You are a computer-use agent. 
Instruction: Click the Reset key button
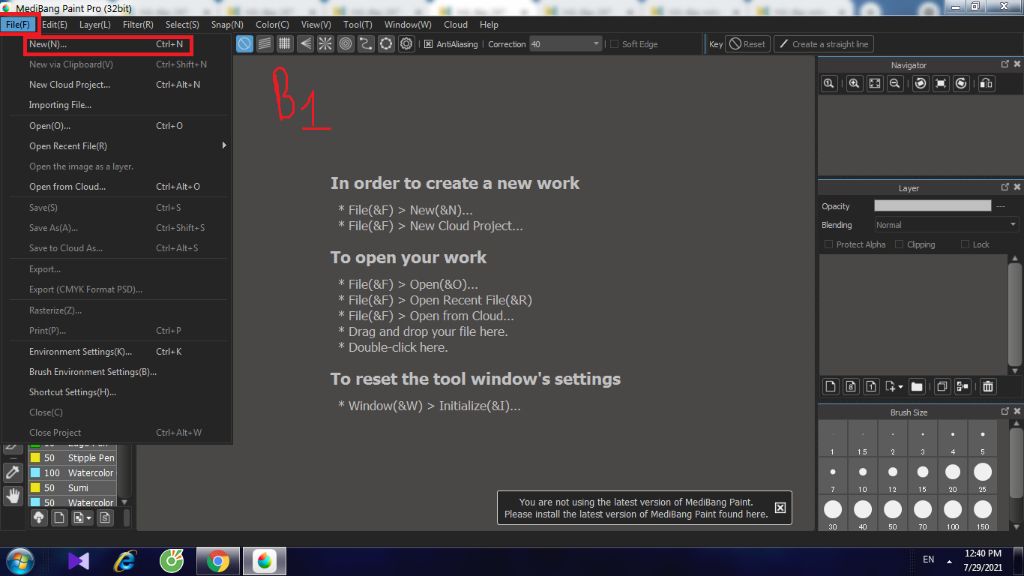747,44
